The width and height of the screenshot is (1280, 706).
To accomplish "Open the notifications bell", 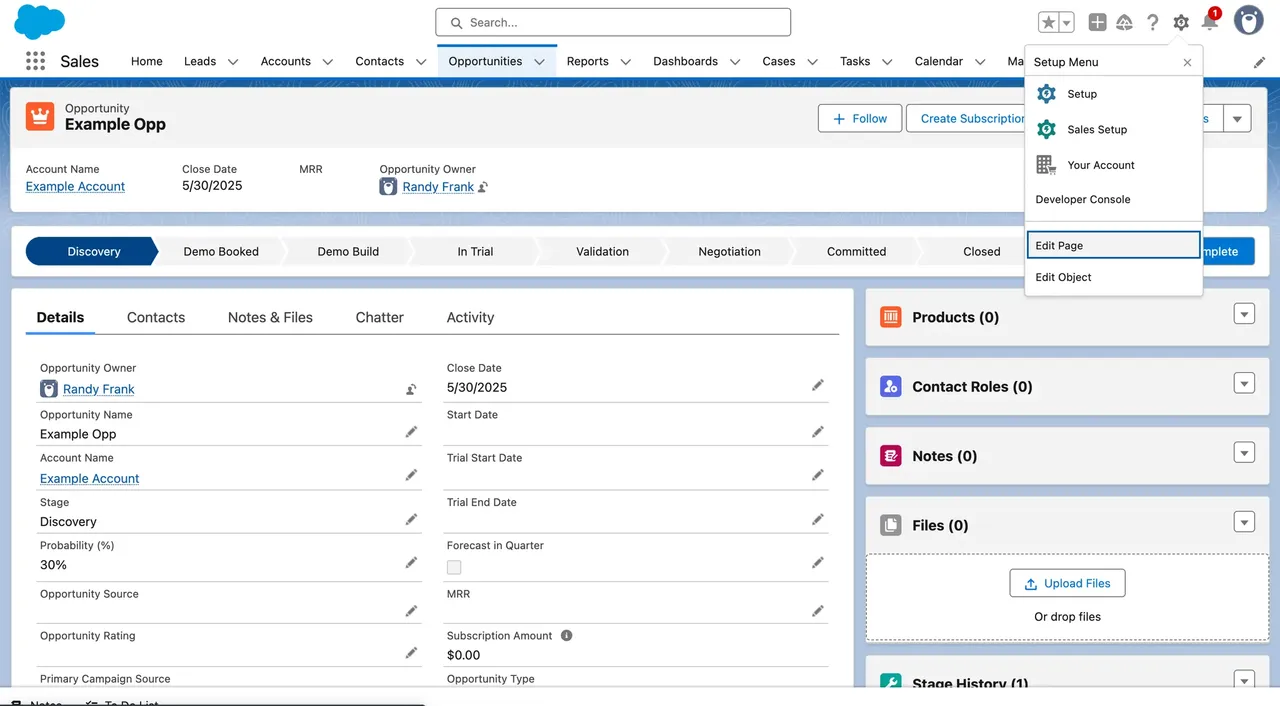I will coord(1210,22).
